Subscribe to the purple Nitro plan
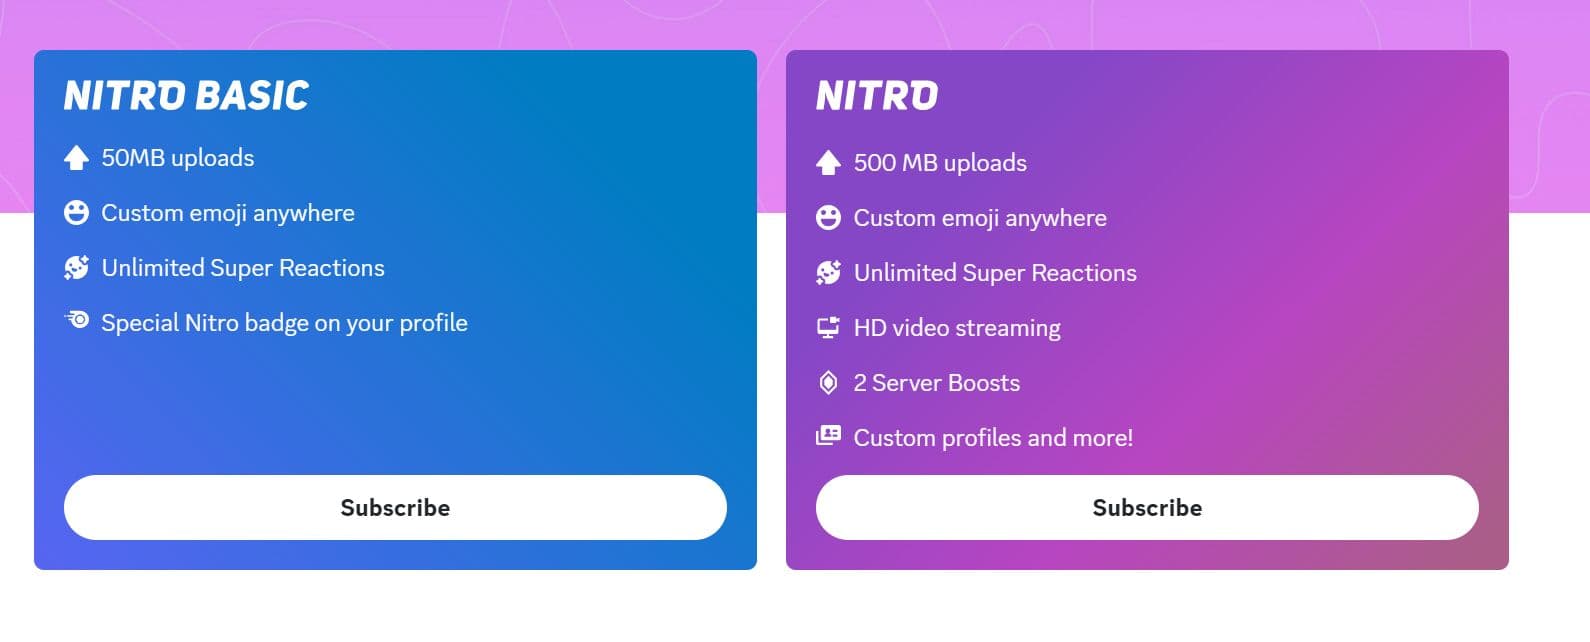Image resolution: width=1590 pixels, height=642 pixels. (x=1147, y=508)
